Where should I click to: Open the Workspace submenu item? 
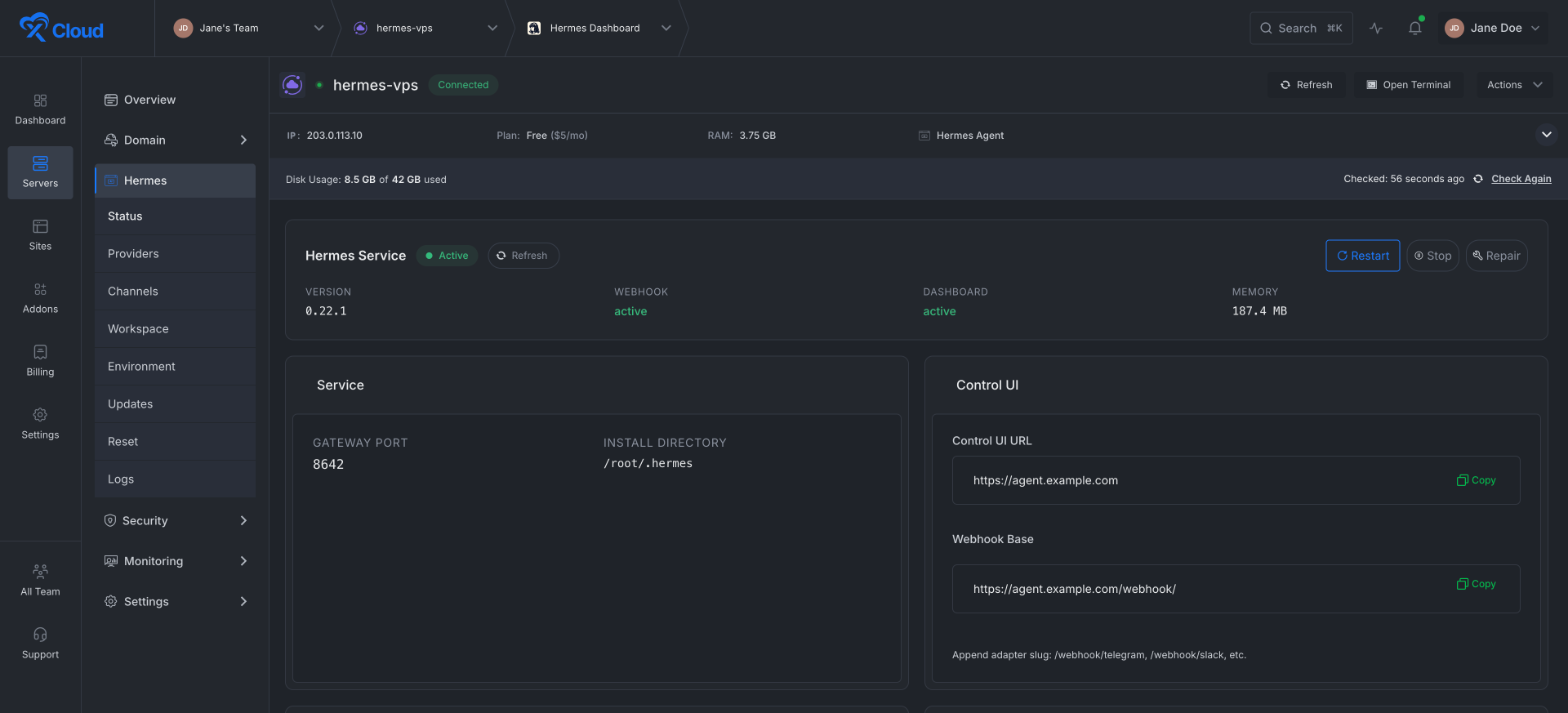[x=175, y=329]
